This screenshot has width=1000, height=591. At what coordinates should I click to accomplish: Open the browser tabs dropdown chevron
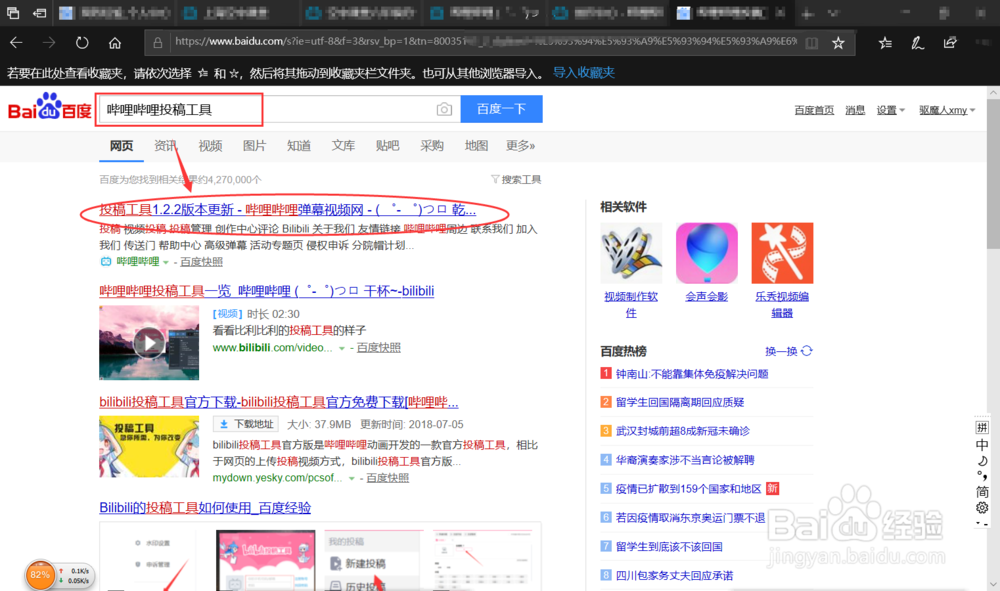click(x=834, y=13)
